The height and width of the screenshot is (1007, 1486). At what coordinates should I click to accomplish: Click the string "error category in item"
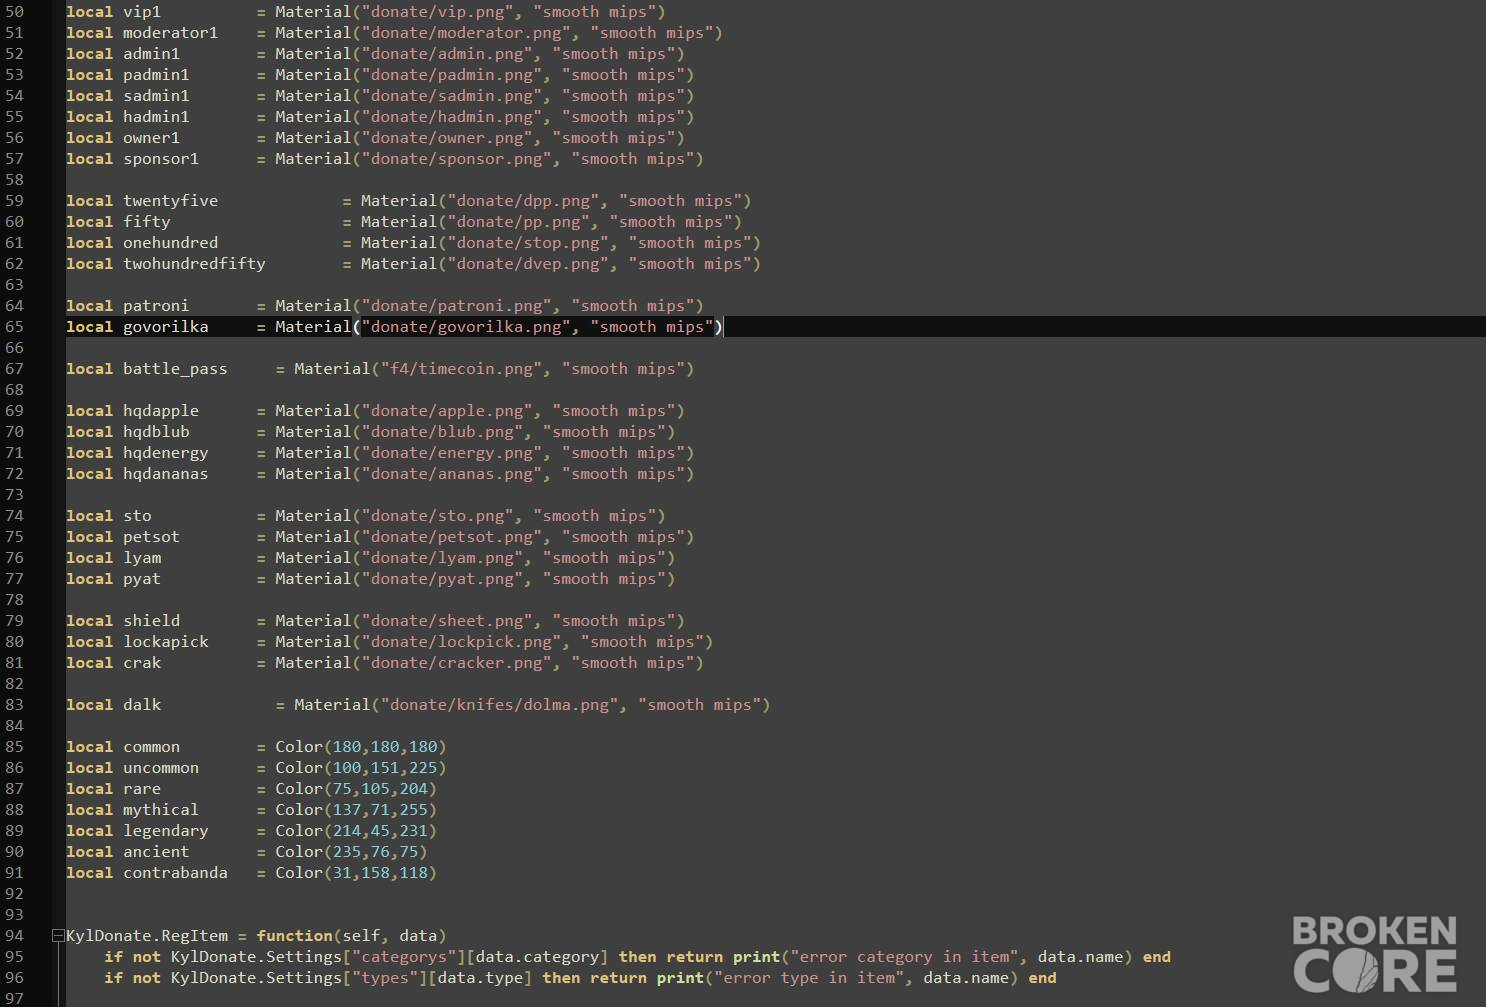(x=905, y=957)
